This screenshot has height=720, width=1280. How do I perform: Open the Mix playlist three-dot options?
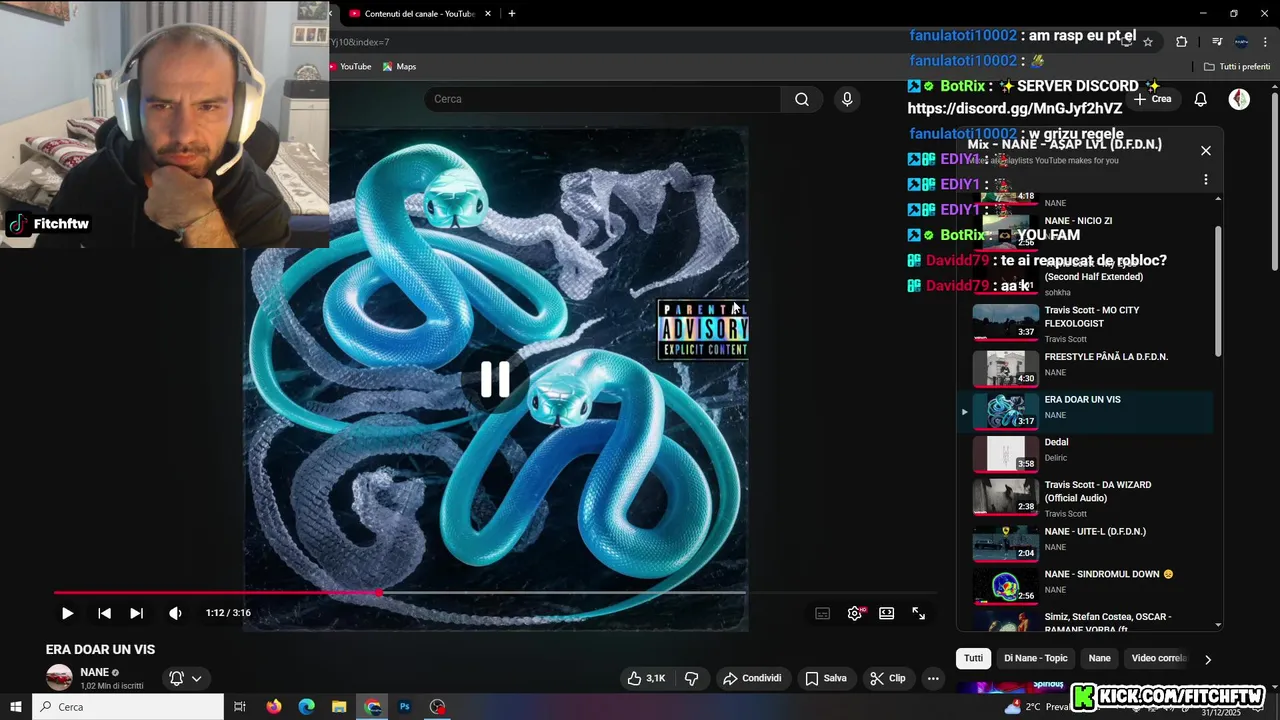[x=1206, y=180]
